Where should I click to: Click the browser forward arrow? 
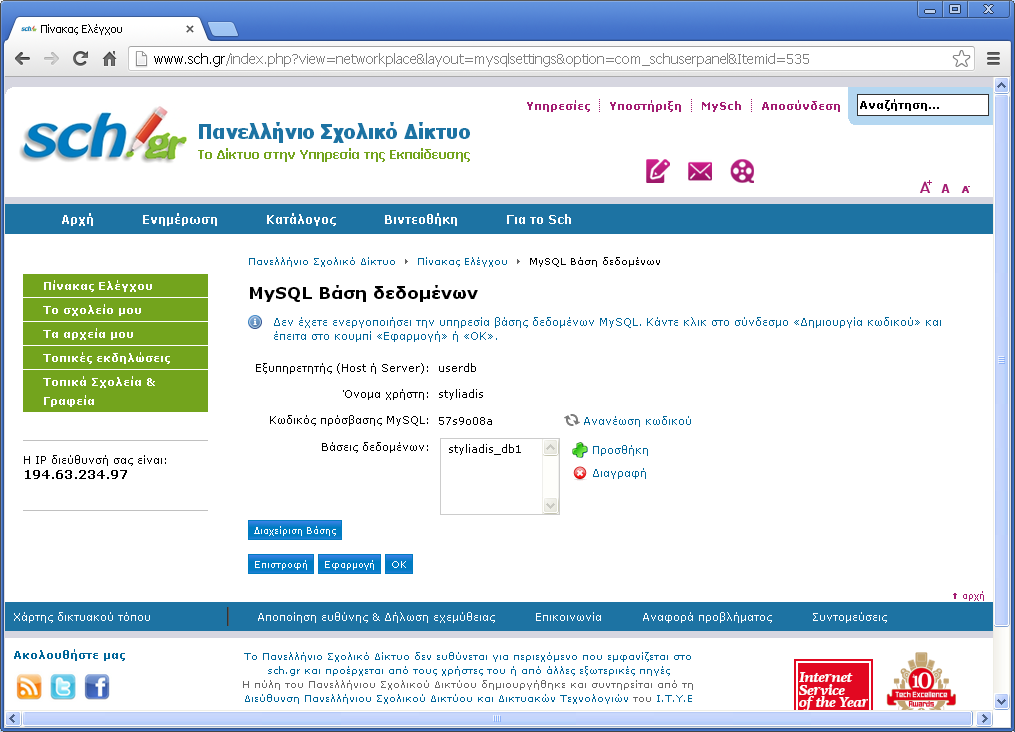[52, 59]
